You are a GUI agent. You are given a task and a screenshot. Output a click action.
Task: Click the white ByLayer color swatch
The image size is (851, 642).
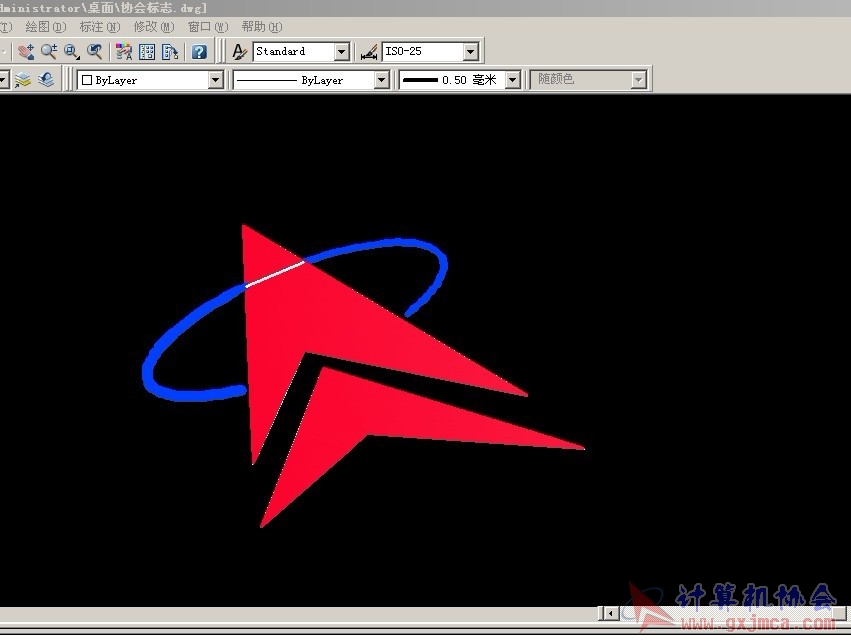87,80
